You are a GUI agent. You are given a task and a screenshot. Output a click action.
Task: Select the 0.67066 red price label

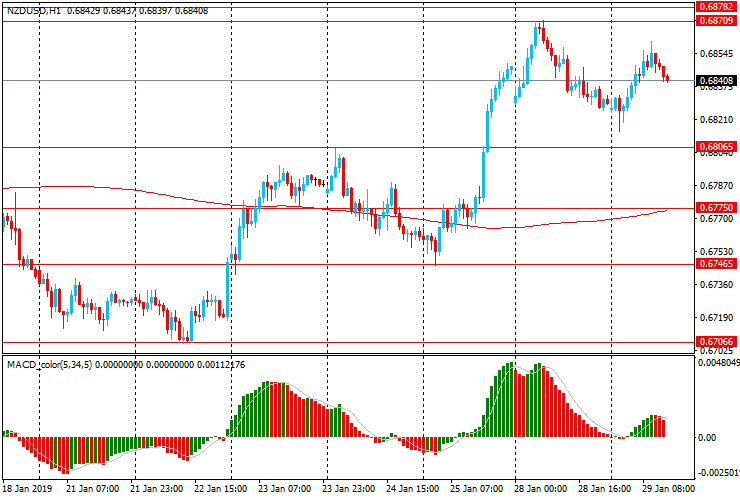[x=716, y=342]
